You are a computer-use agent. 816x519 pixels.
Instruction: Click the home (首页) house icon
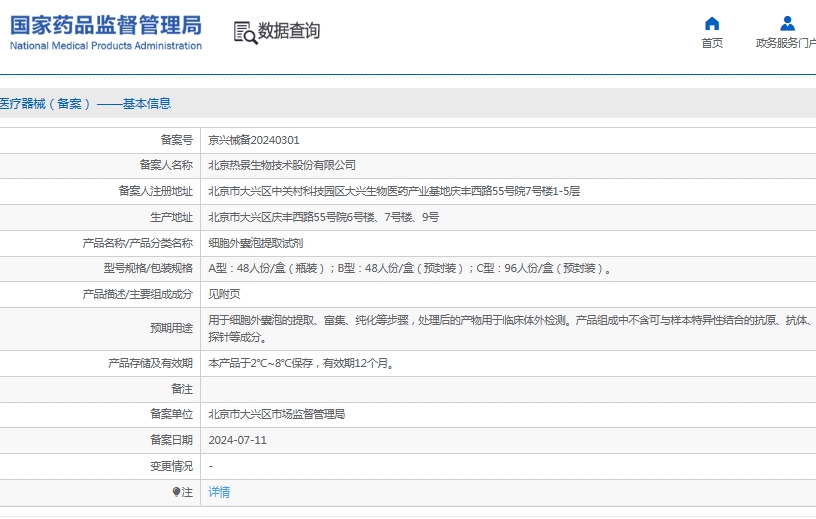point(711,24)
